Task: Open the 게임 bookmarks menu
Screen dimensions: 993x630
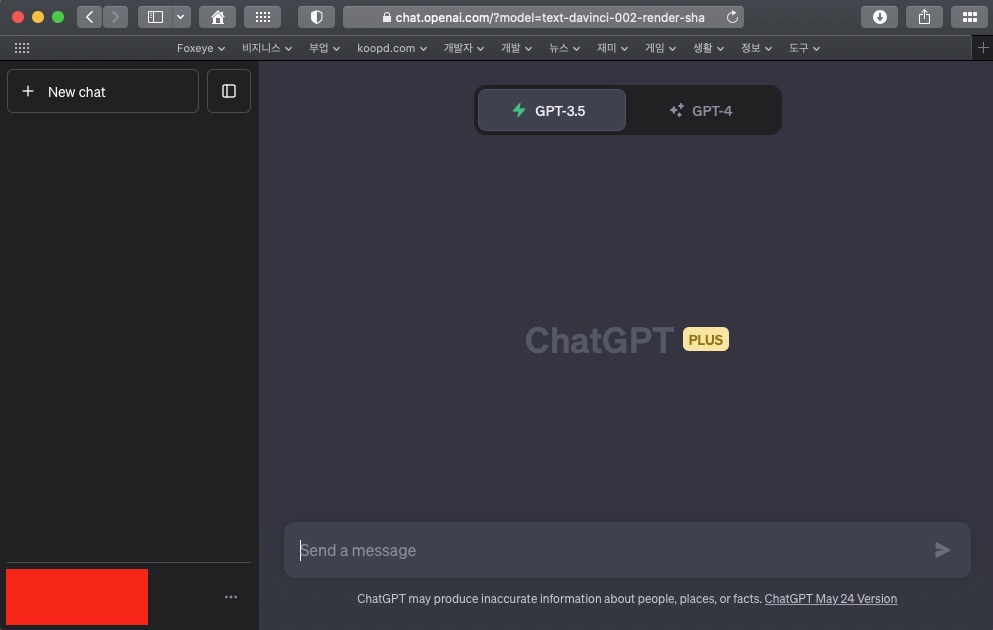Action: 661,48
